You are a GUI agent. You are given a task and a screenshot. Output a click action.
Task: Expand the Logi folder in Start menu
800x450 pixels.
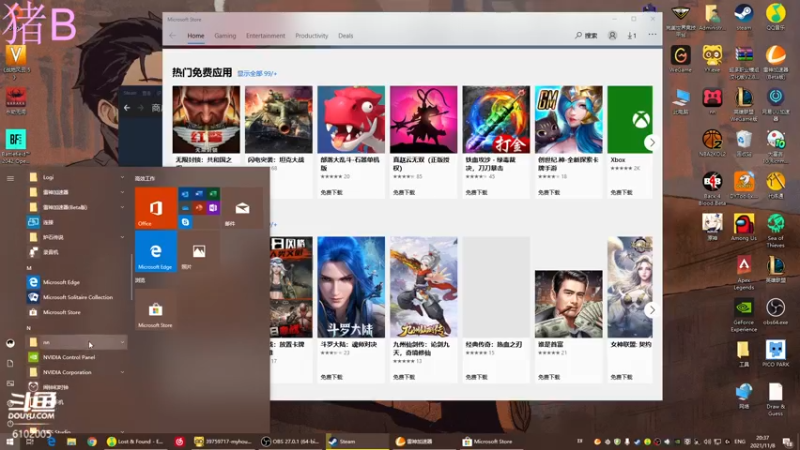[x=77, y=177]
